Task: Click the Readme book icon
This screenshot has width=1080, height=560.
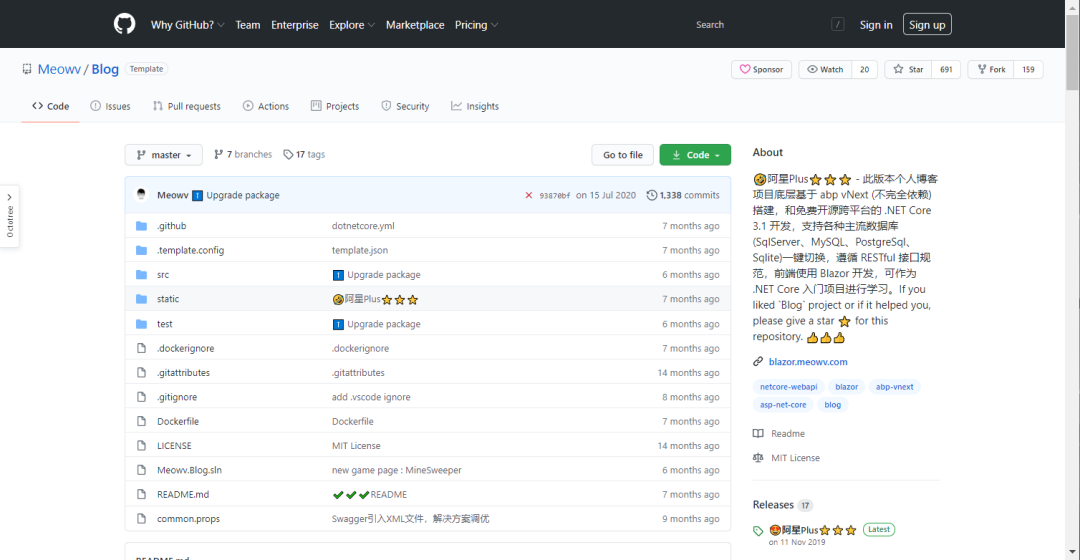Action: tap(758, 433)
